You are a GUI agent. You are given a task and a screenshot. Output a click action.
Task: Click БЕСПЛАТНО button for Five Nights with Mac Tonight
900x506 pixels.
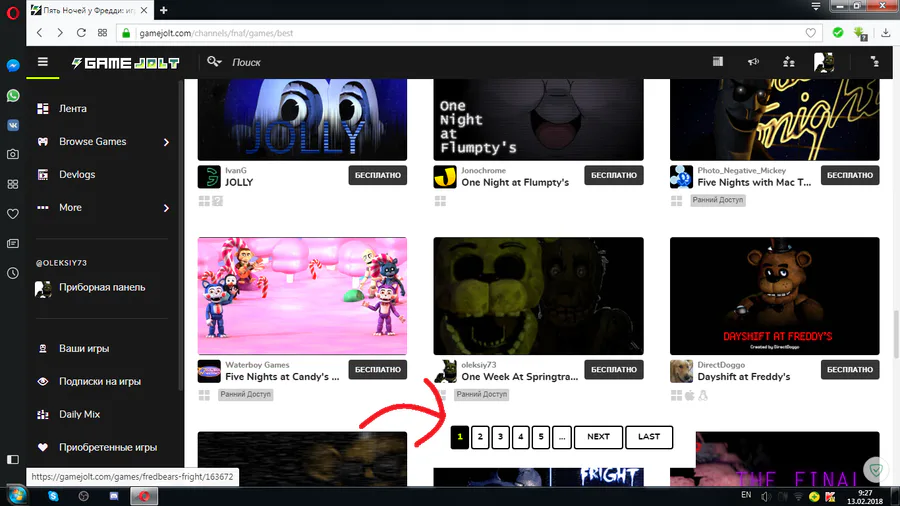click(850, 175)
